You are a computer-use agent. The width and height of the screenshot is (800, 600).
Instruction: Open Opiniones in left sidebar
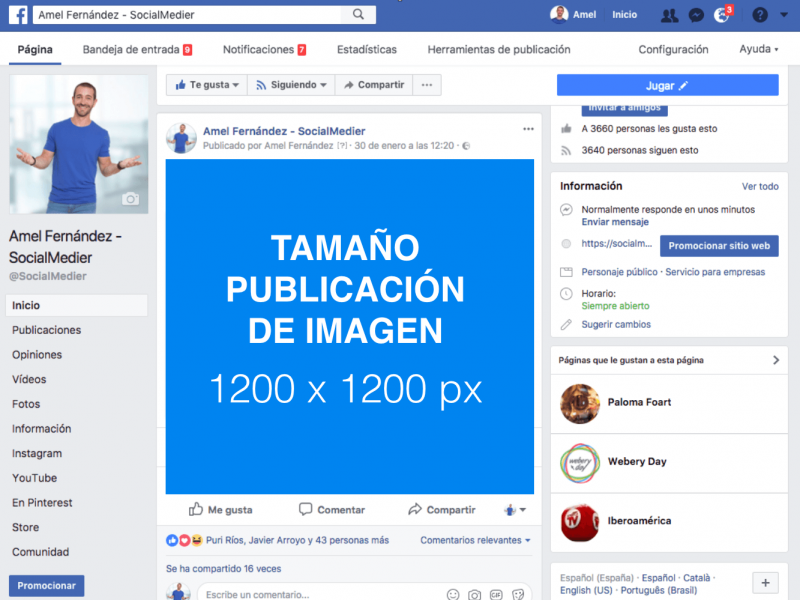pyautogui.click(x=37, y=355)
